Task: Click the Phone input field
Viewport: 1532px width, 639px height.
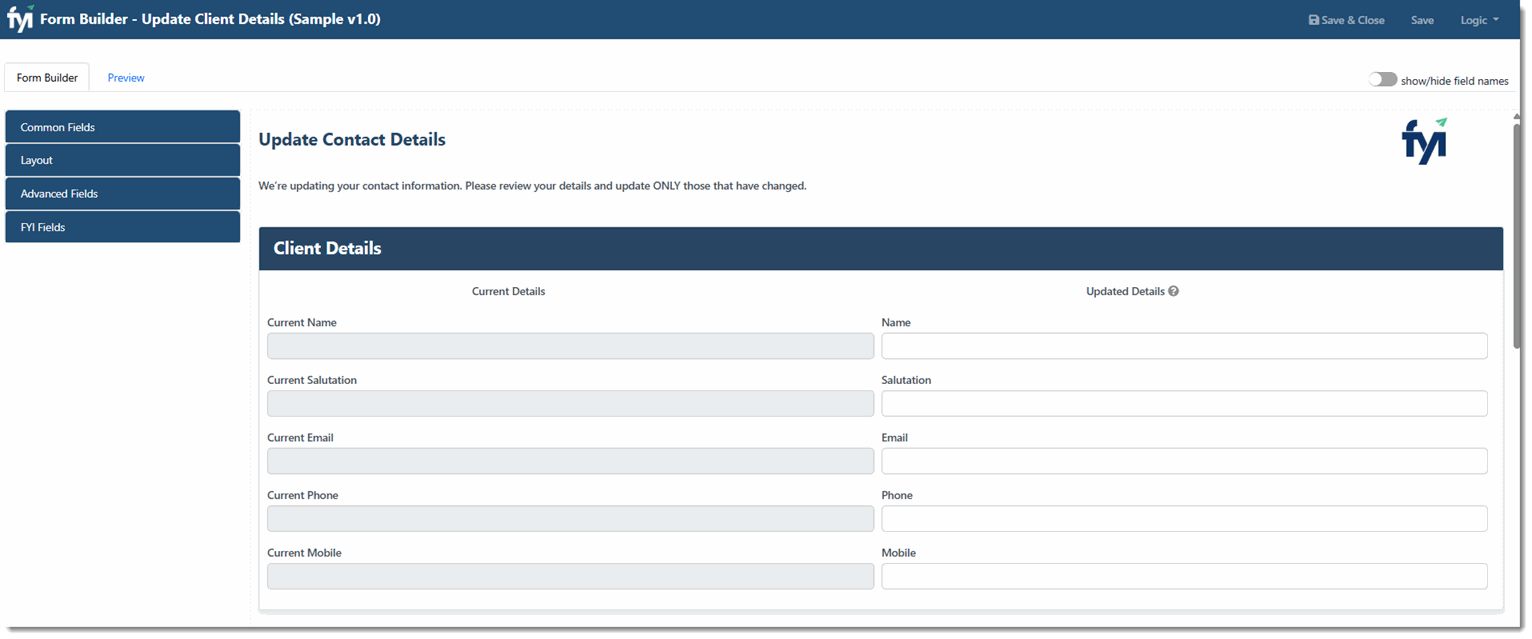Action: point(1184,518)
